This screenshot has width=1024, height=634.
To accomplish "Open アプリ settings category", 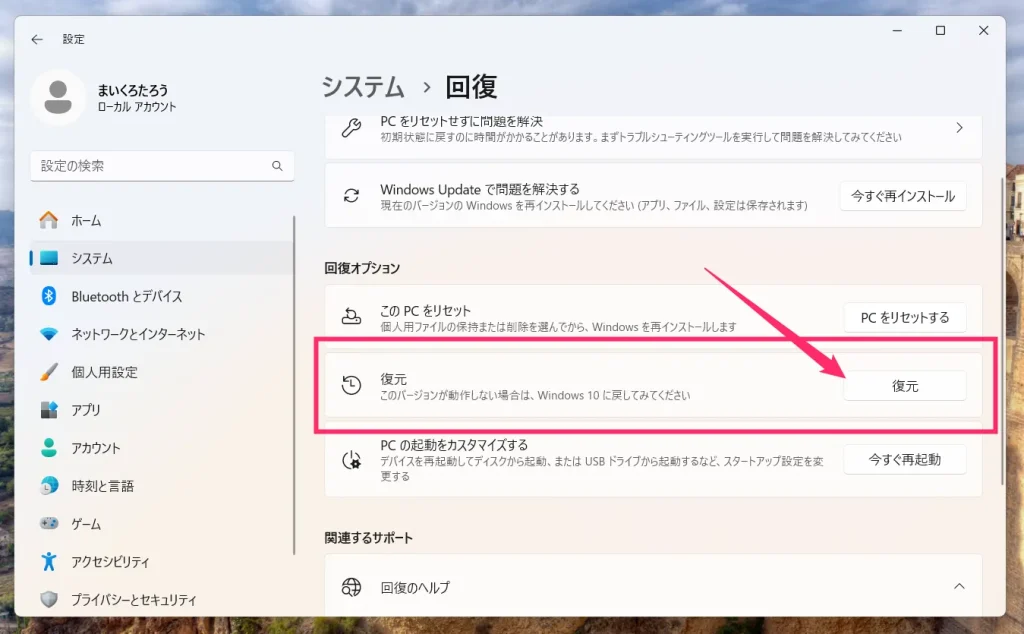I will 161,409.
